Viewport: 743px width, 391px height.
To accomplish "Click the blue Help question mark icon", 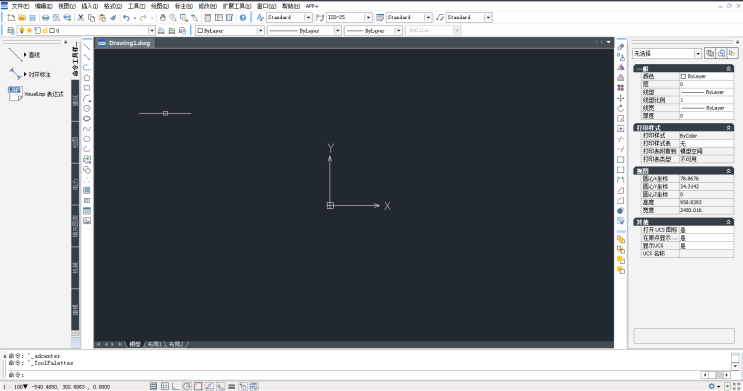I will (x=243, y=18).
